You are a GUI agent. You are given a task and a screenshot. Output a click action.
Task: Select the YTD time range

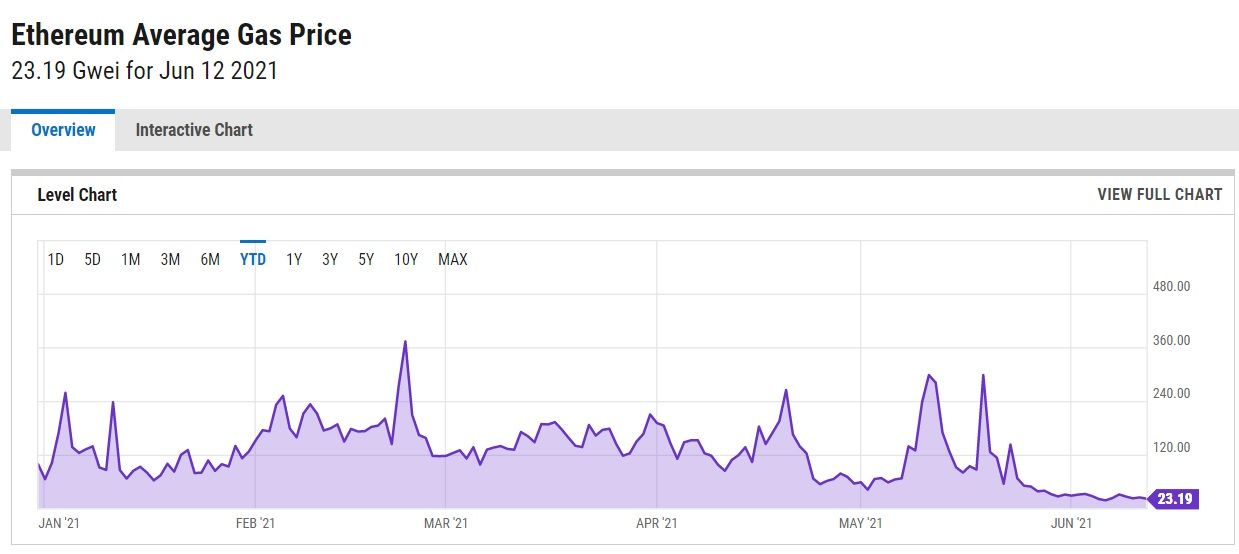point(253,259)
